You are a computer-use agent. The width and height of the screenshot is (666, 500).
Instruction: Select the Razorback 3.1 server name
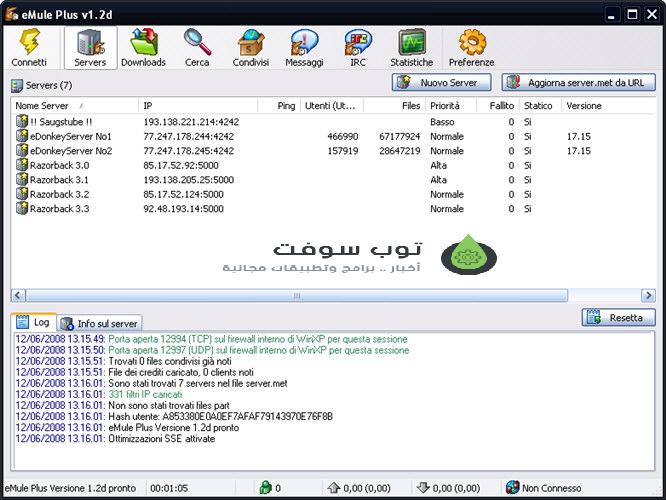[x=59, y=180]
